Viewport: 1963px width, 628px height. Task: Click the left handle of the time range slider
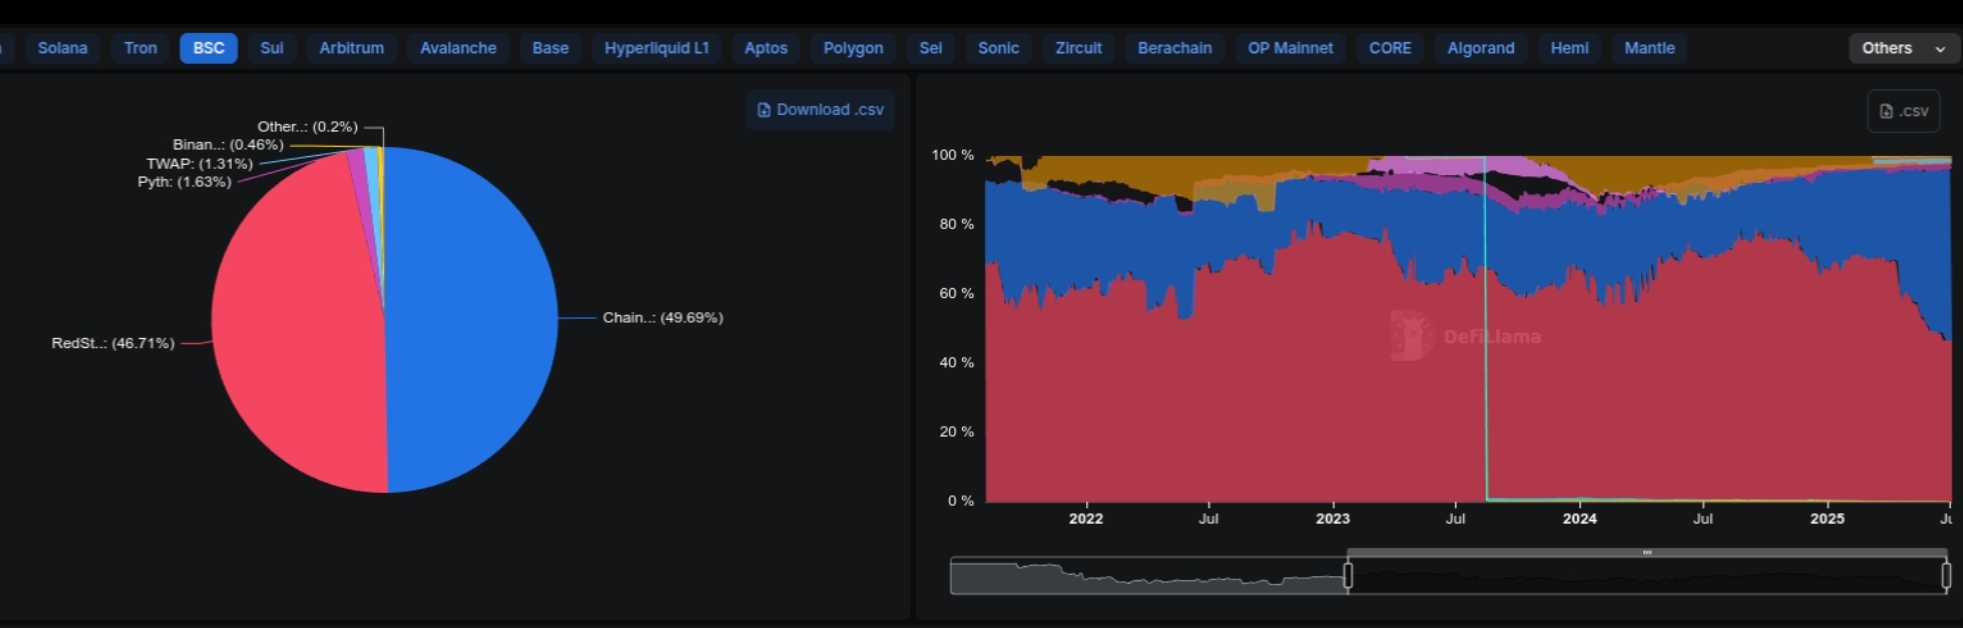1348,575
